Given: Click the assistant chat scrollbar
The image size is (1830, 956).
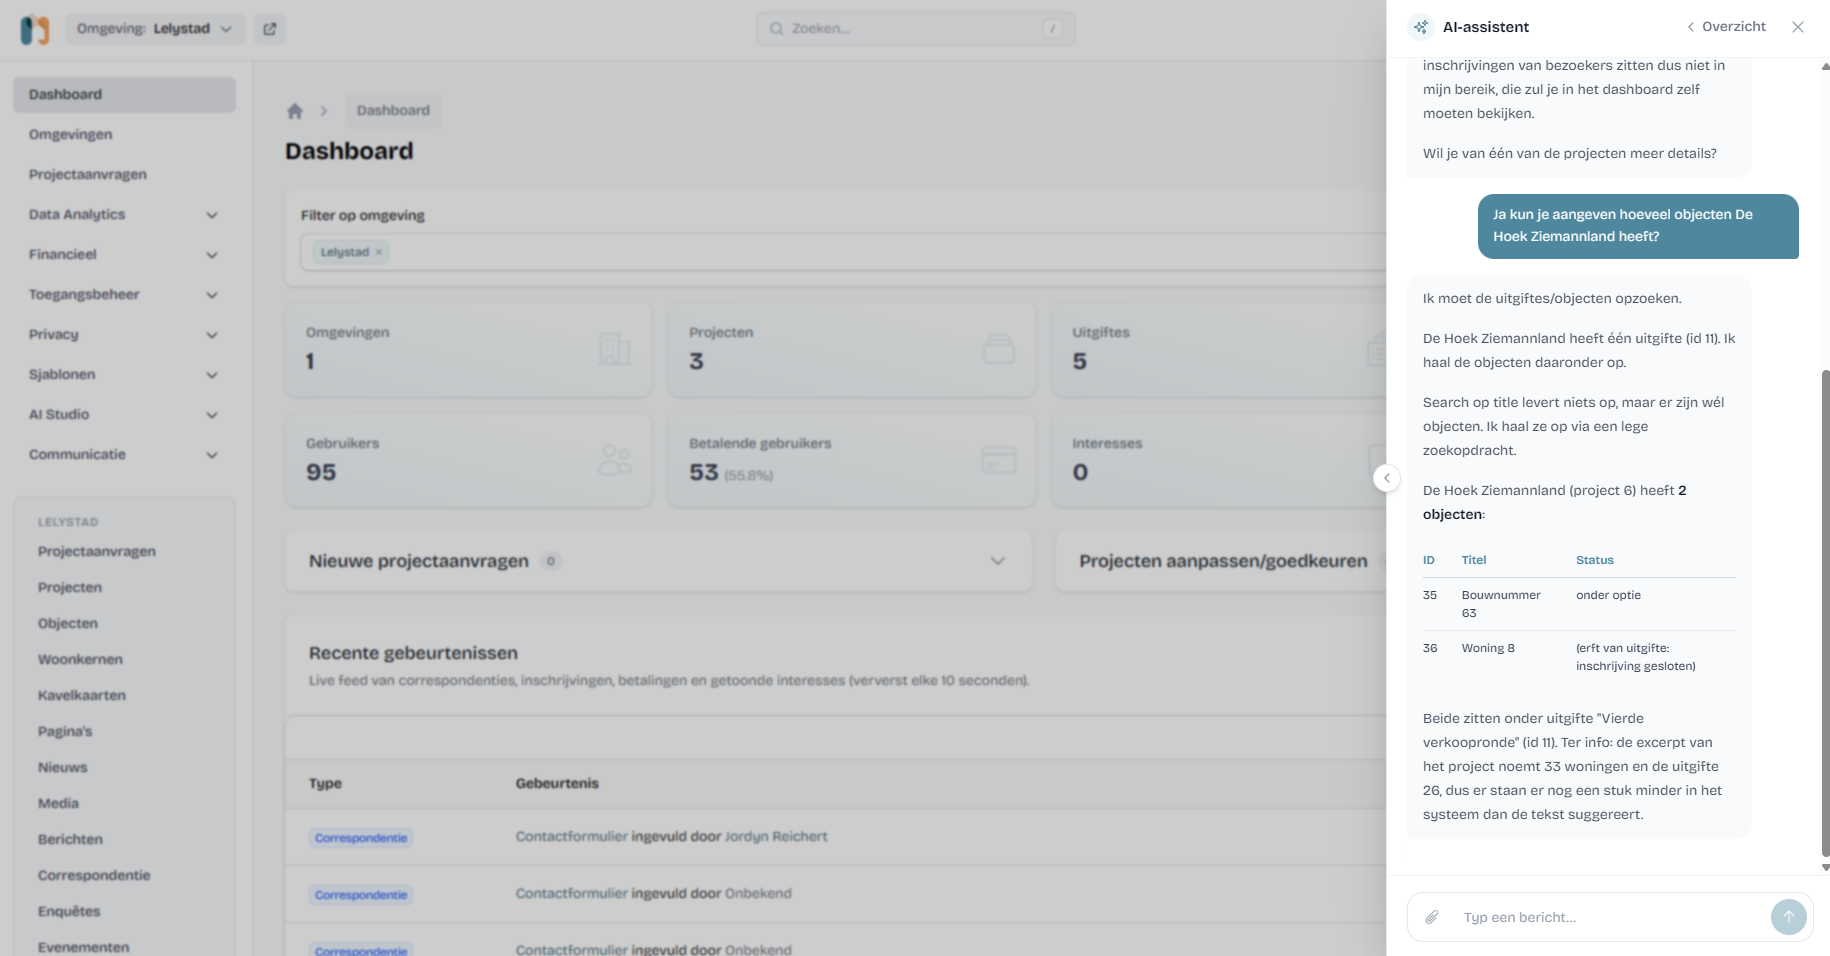Looking at the screenshot, I should [1825, 612].
